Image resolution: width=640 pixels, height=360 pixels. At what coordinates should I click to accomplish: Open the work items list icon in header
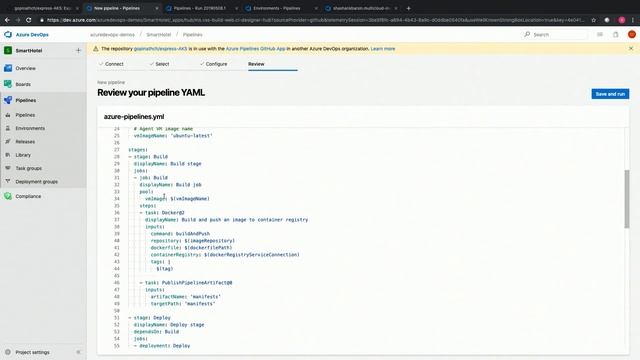click(600, 35)
